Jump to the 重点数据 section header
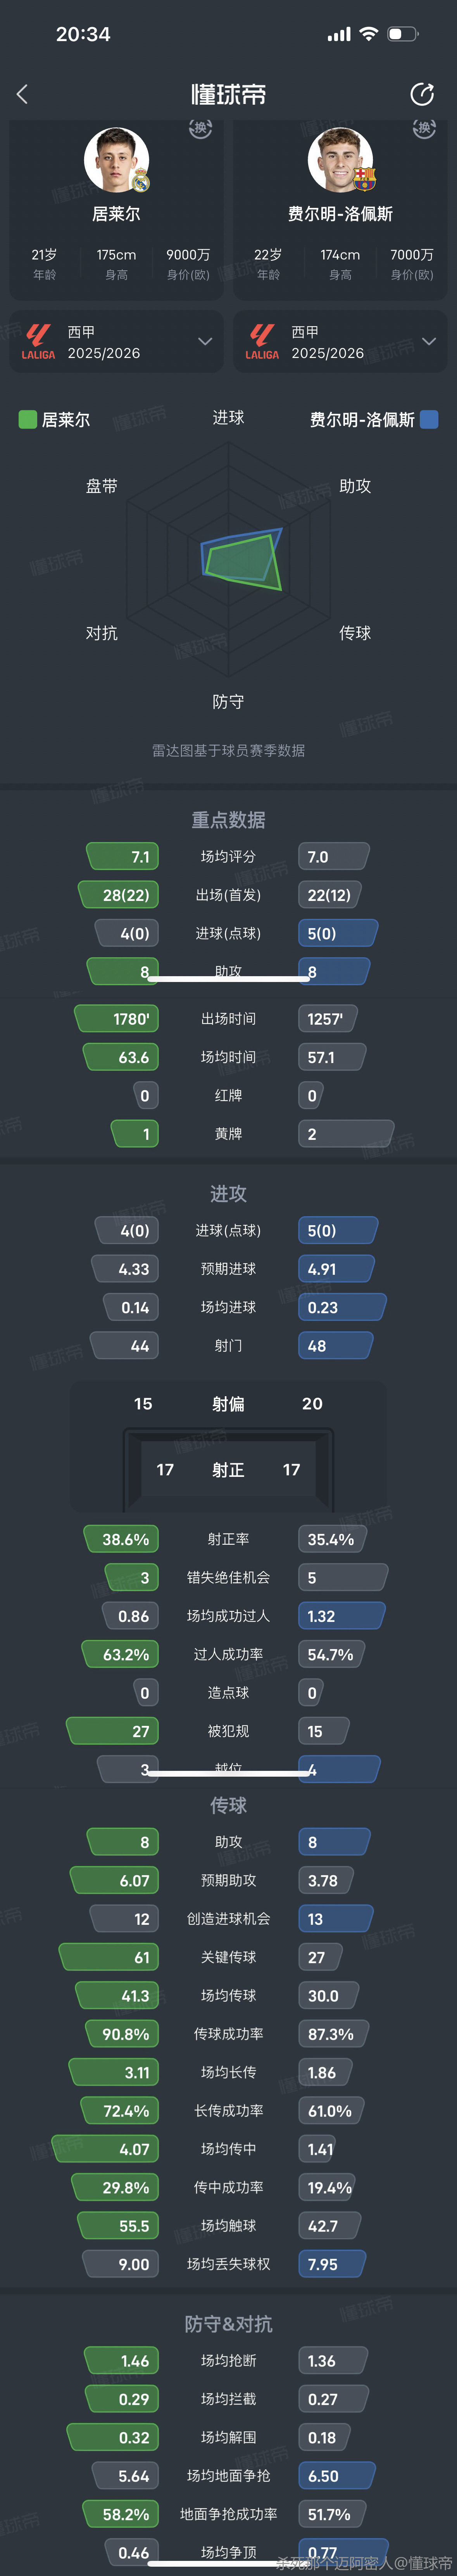 [x=228, y=820]
